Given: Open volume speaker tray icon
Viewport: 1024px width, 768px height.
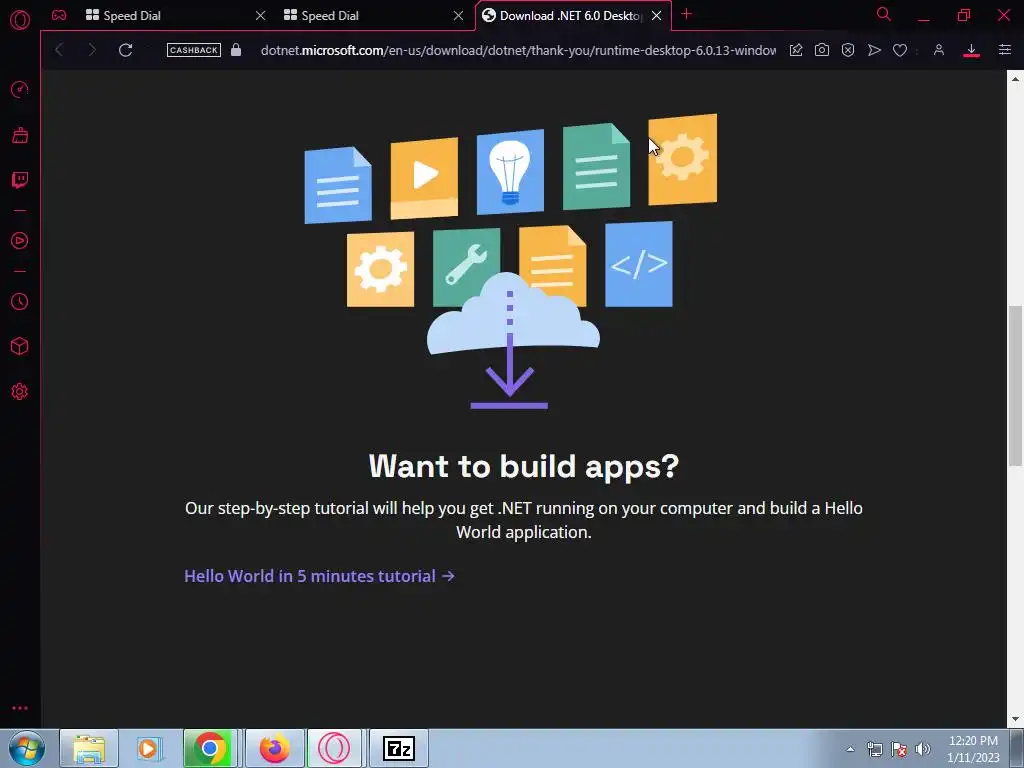Looking at the screenshot, I should 923,749.
